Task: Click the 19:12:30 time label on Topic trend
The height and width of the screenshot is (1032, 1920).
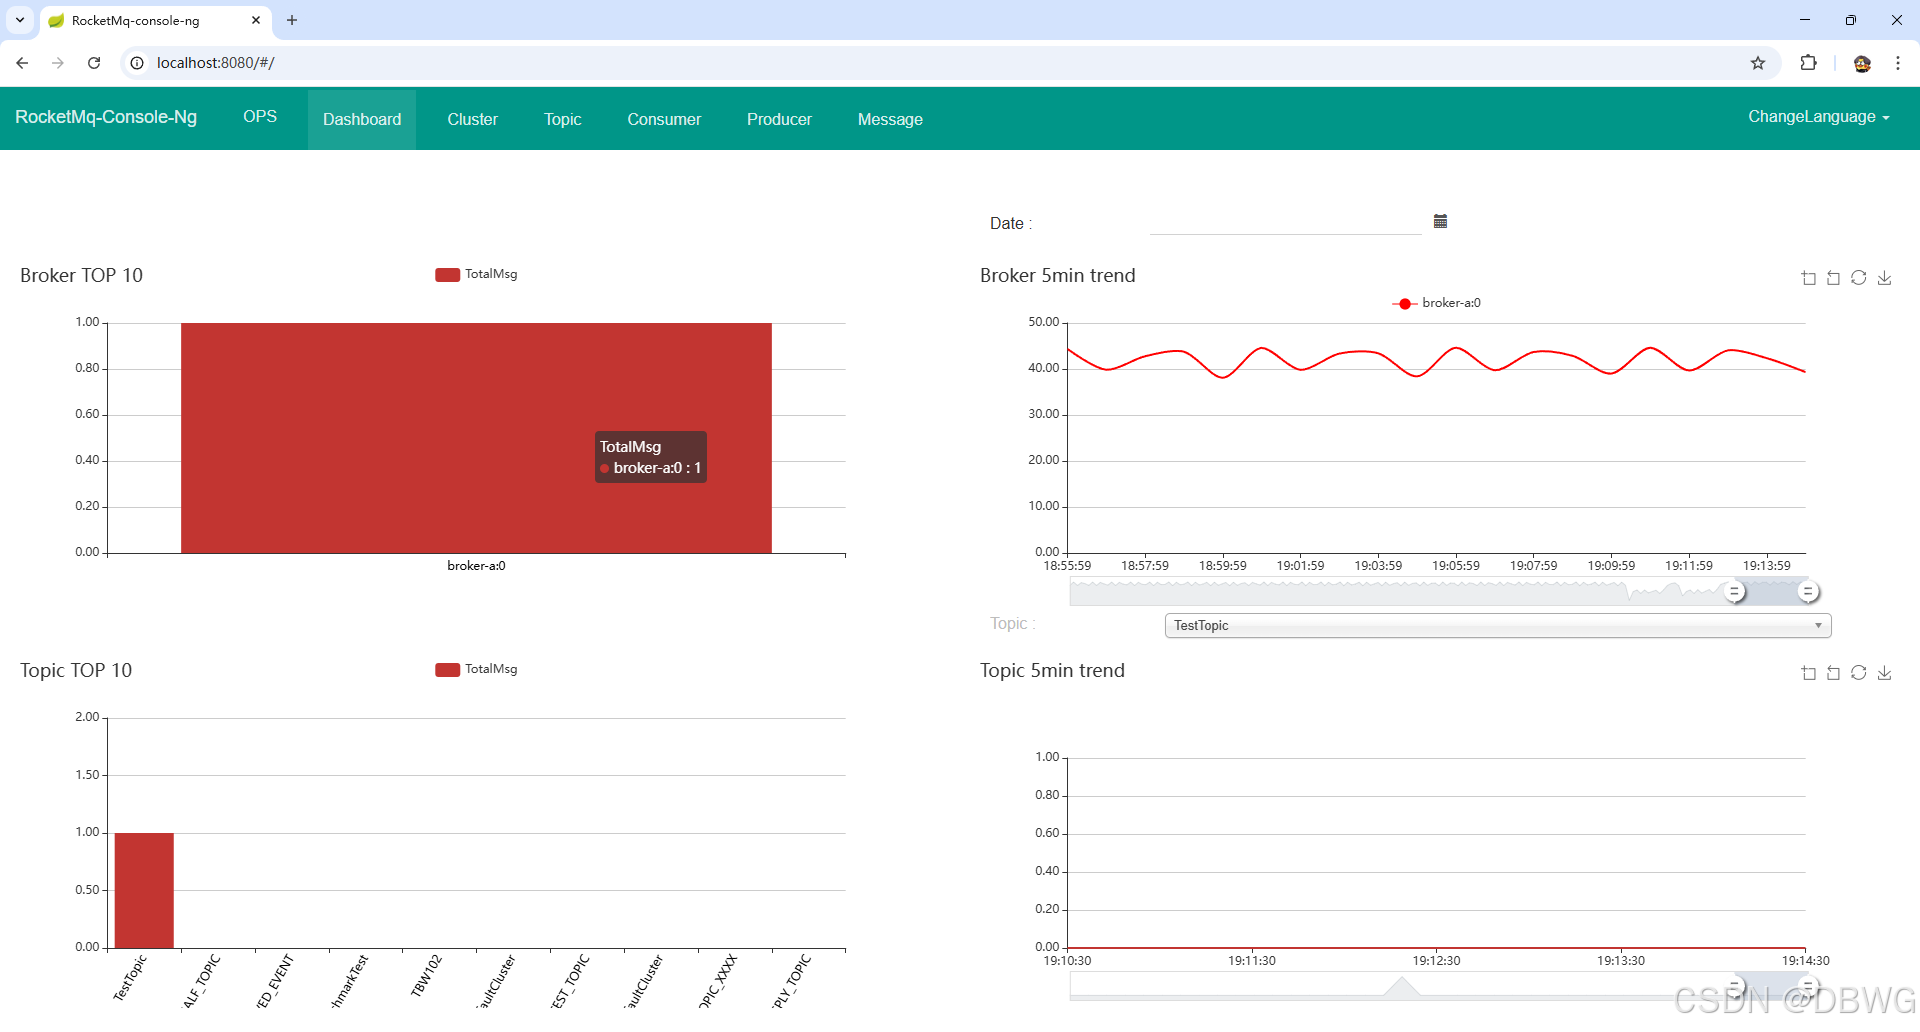Action: [x=1436, y=961]
